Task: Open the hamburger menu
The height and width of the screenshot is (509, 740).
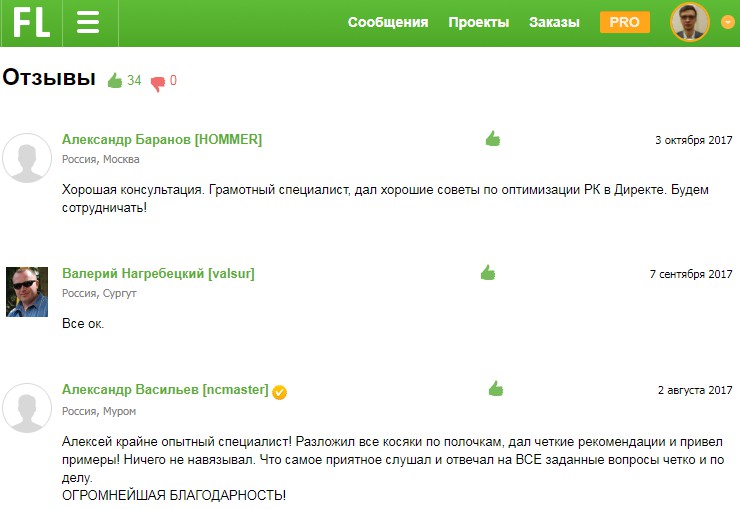Action: [x=88, y=23]
